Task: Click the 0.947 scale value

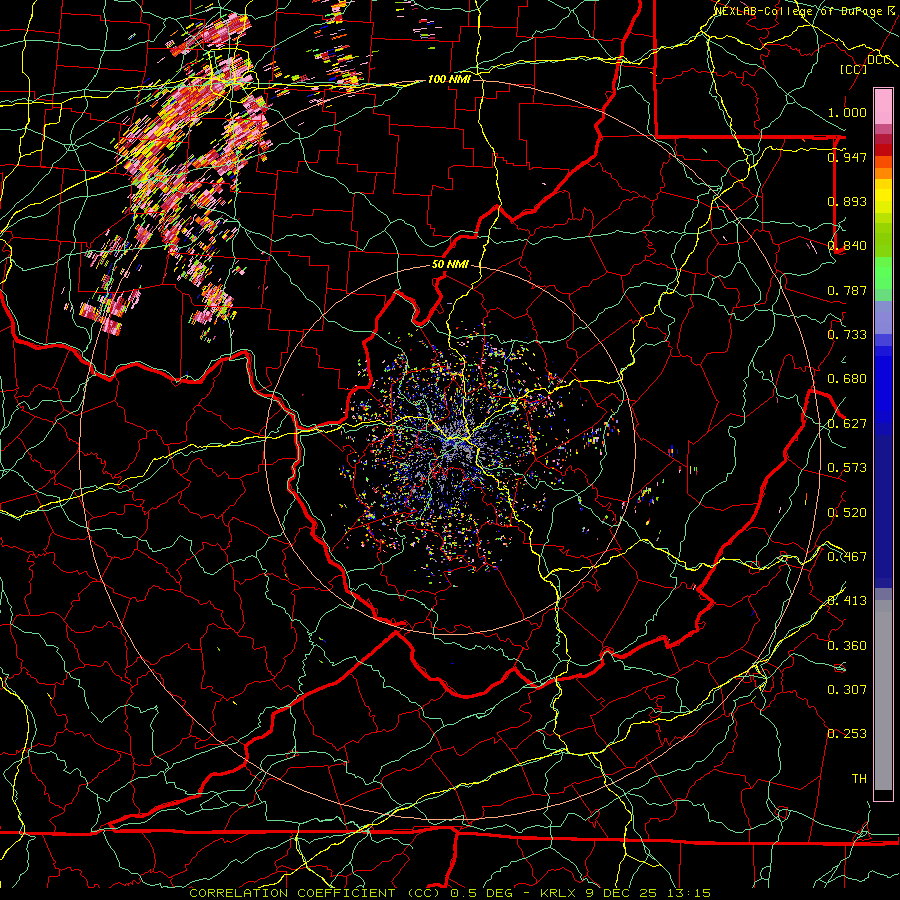Action: [847, 157]
